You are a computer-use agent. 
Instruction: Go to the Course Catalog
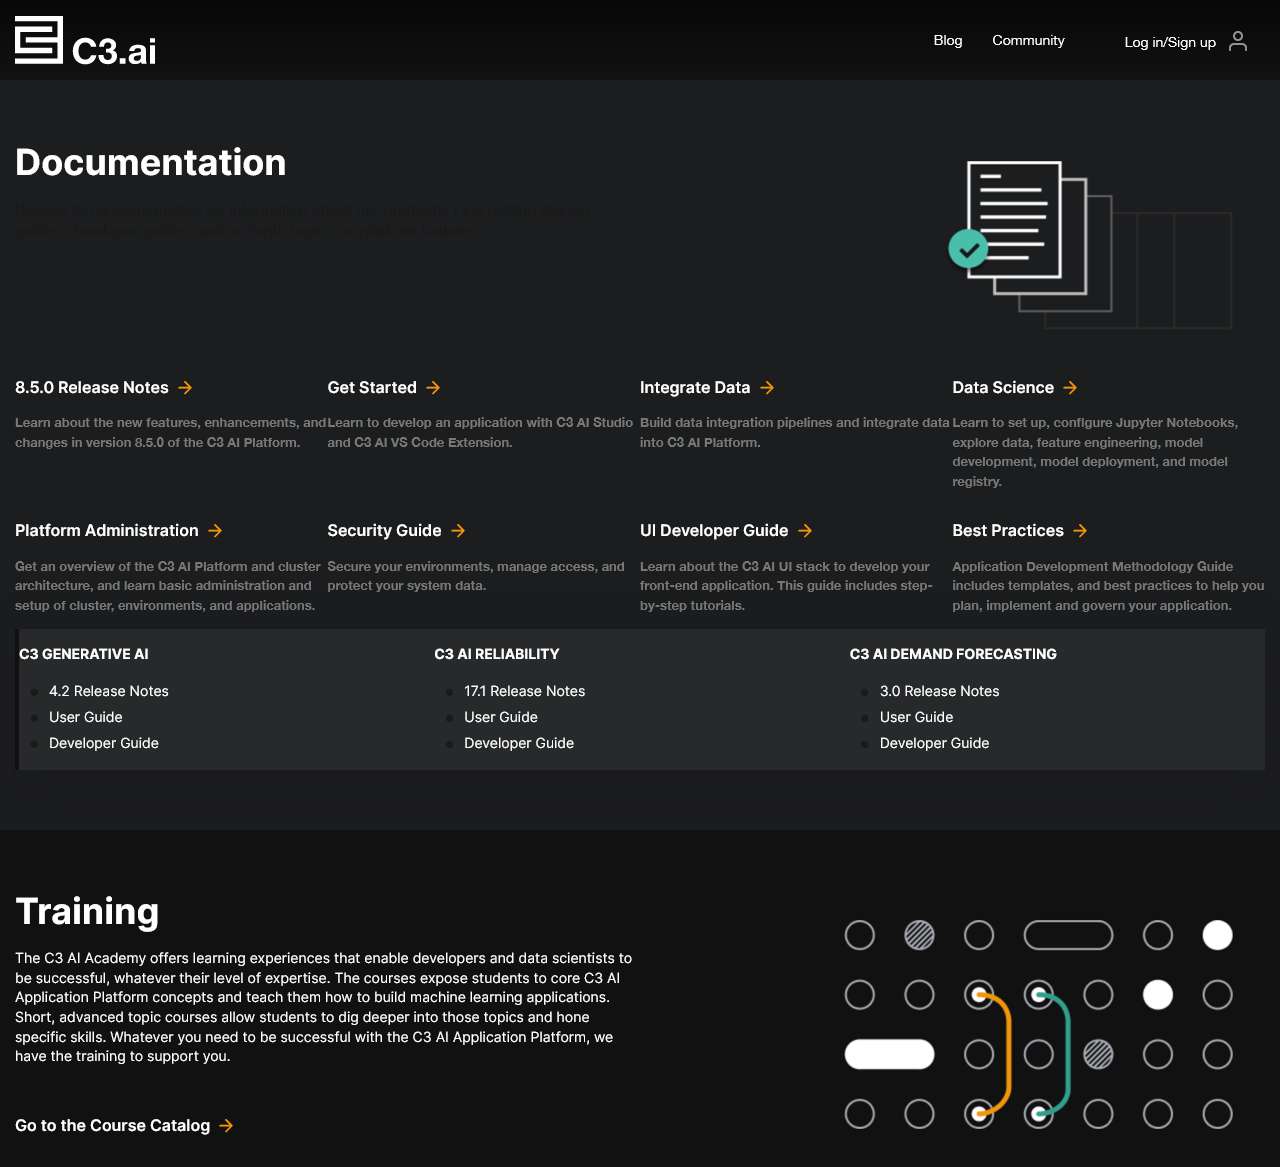point(113,1126)
